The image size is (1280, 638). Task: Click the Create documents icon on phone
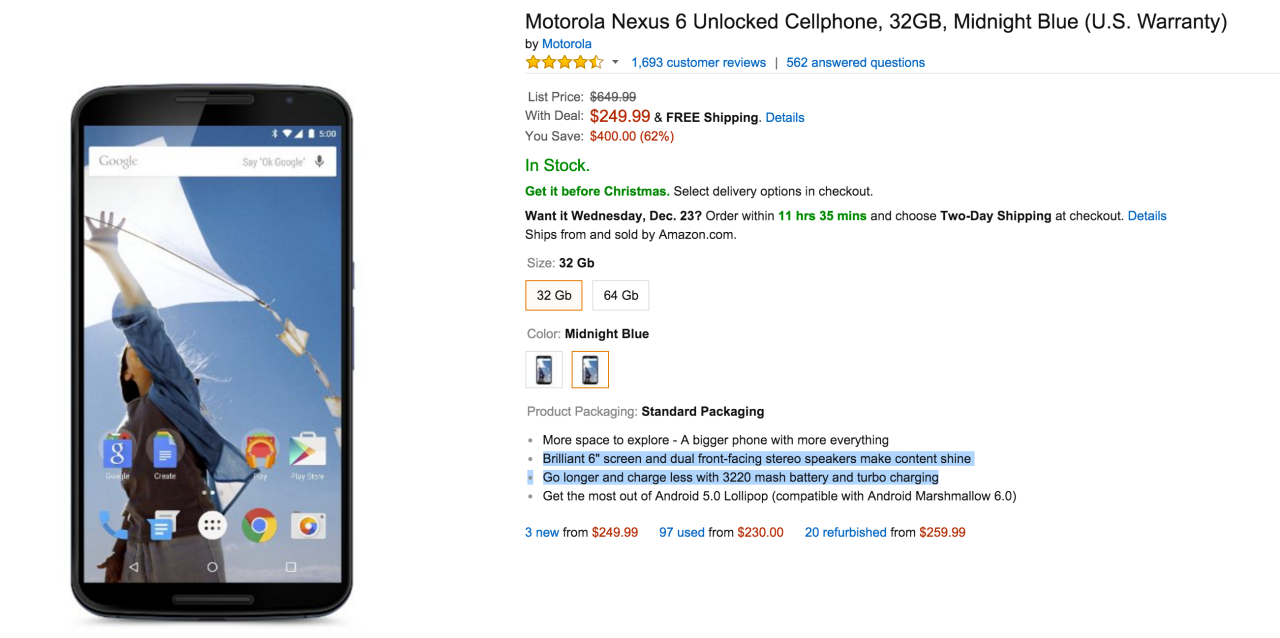pos(164,452)
